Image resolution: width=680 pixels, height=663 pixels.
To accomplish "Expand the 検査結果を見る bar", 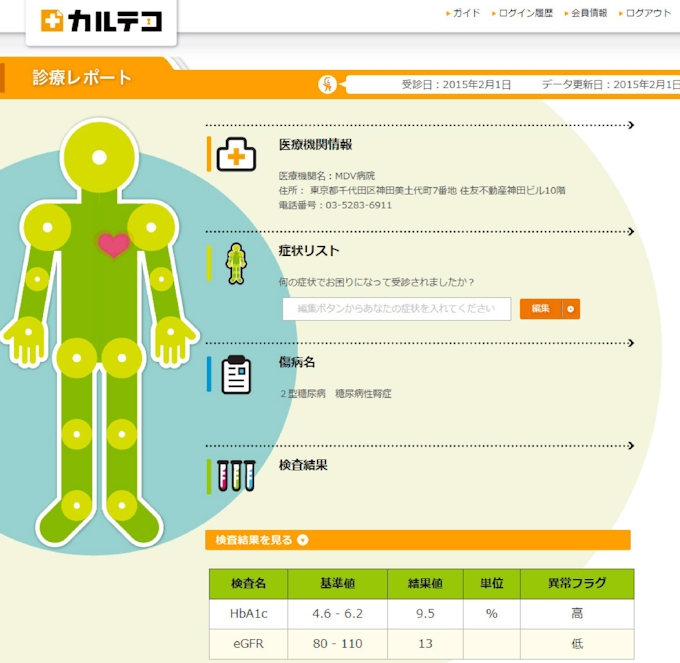I will click(x=417, y=540).
